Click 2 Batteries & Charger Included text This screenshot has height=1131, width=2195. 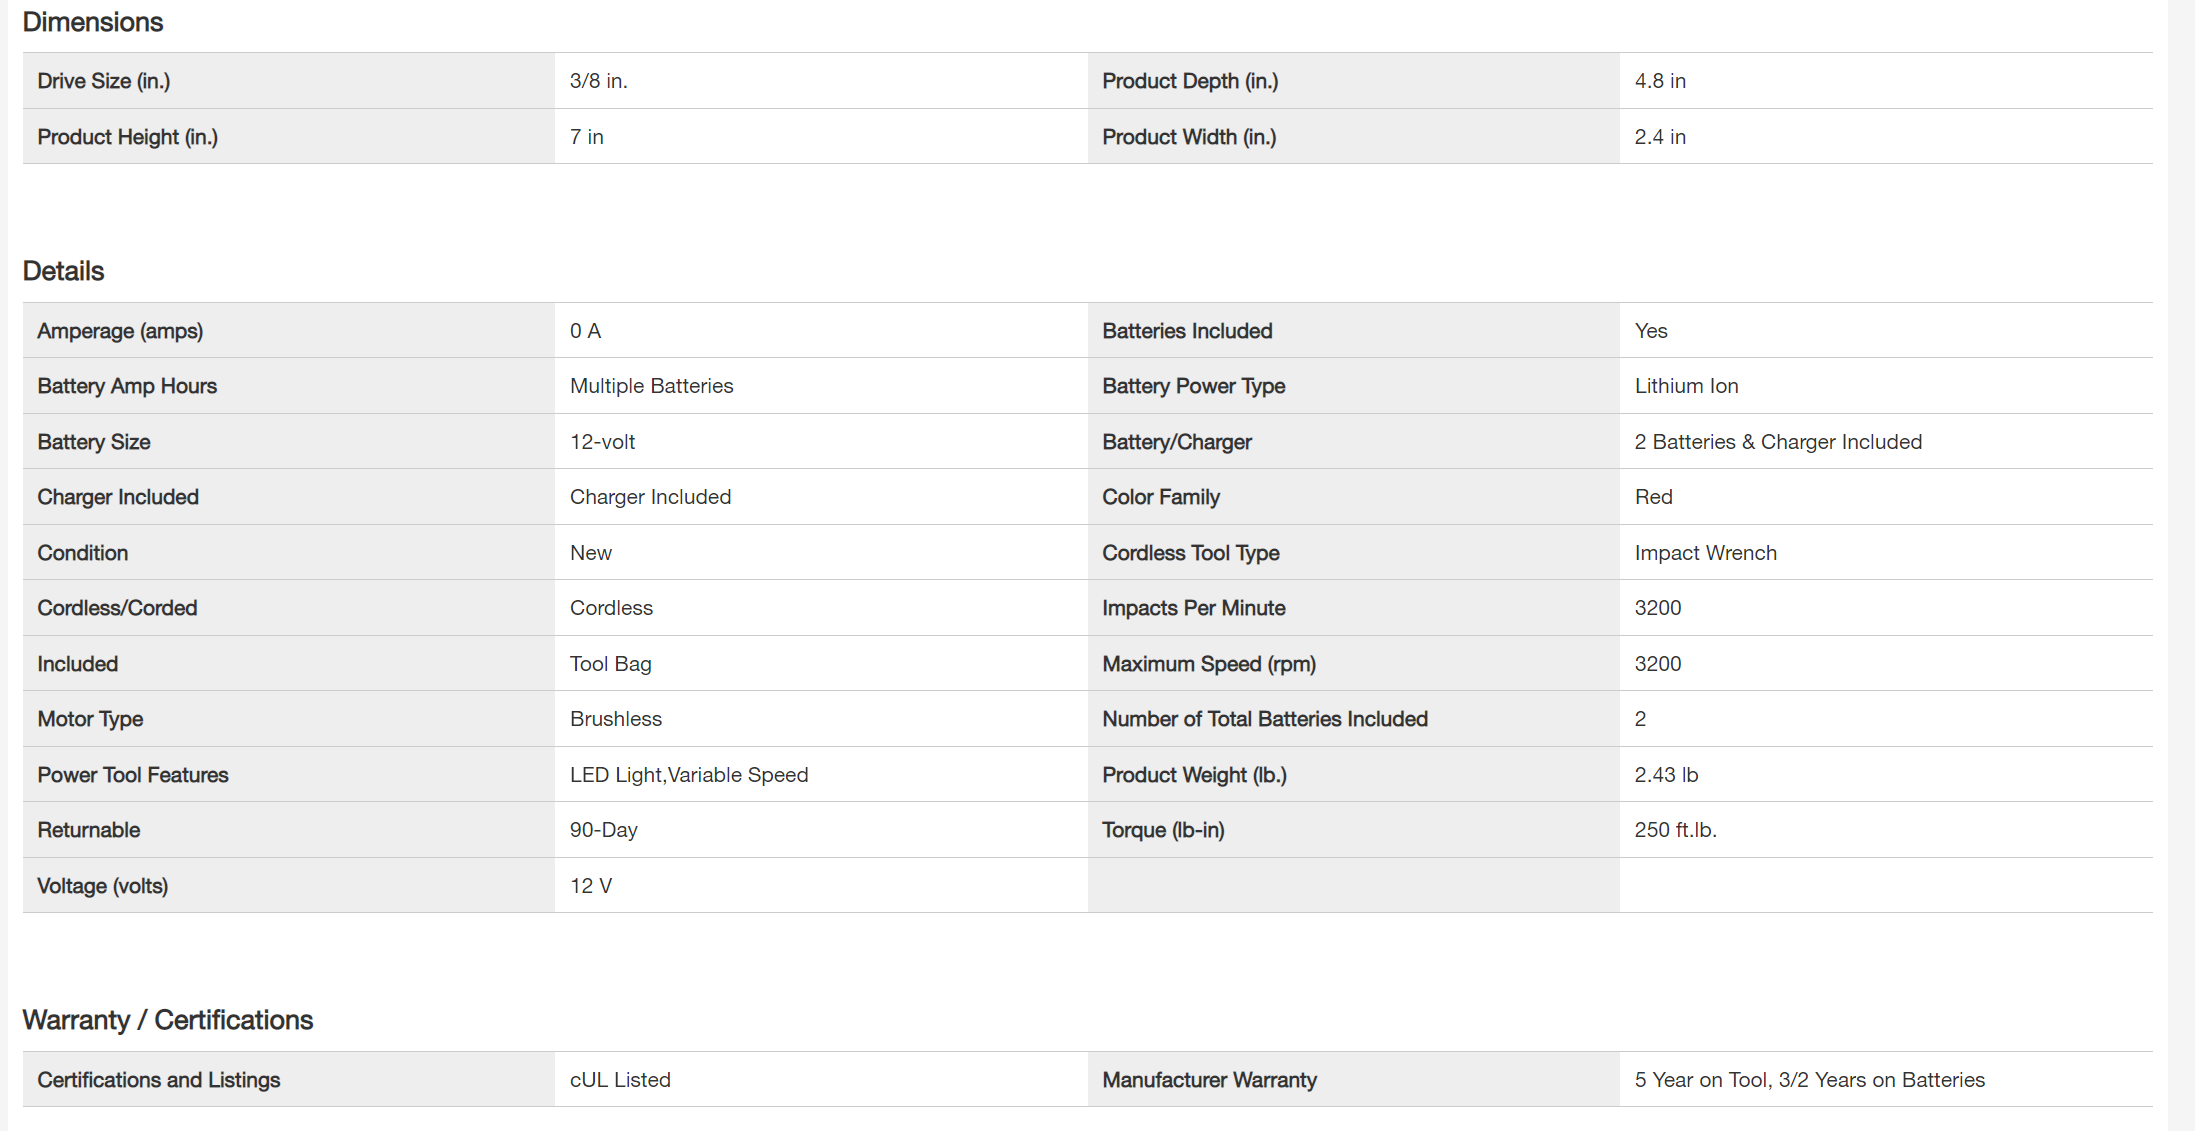(1777, 442)
